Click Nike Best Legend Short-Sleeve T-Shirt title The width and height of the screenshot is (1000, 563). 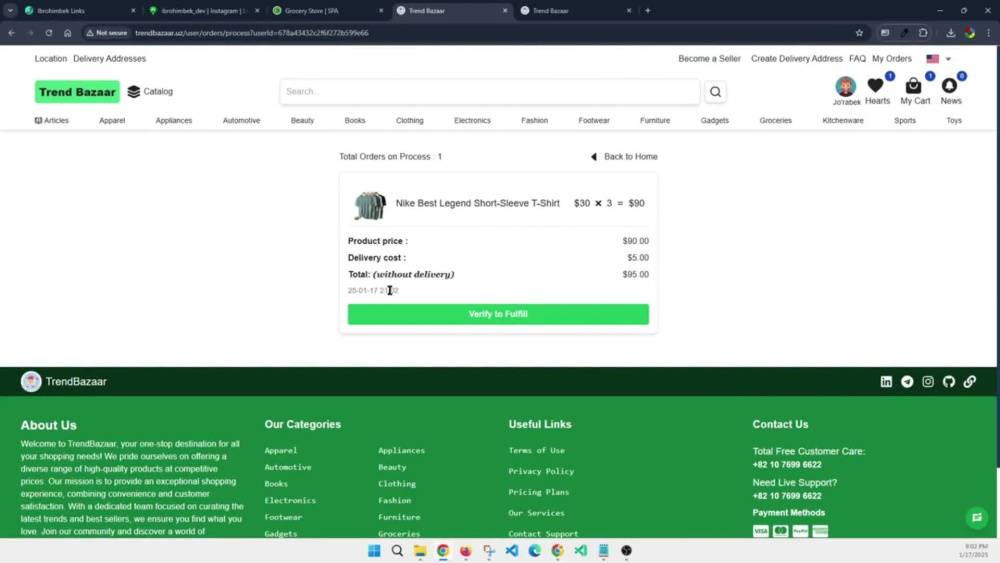tap(477, 203)
